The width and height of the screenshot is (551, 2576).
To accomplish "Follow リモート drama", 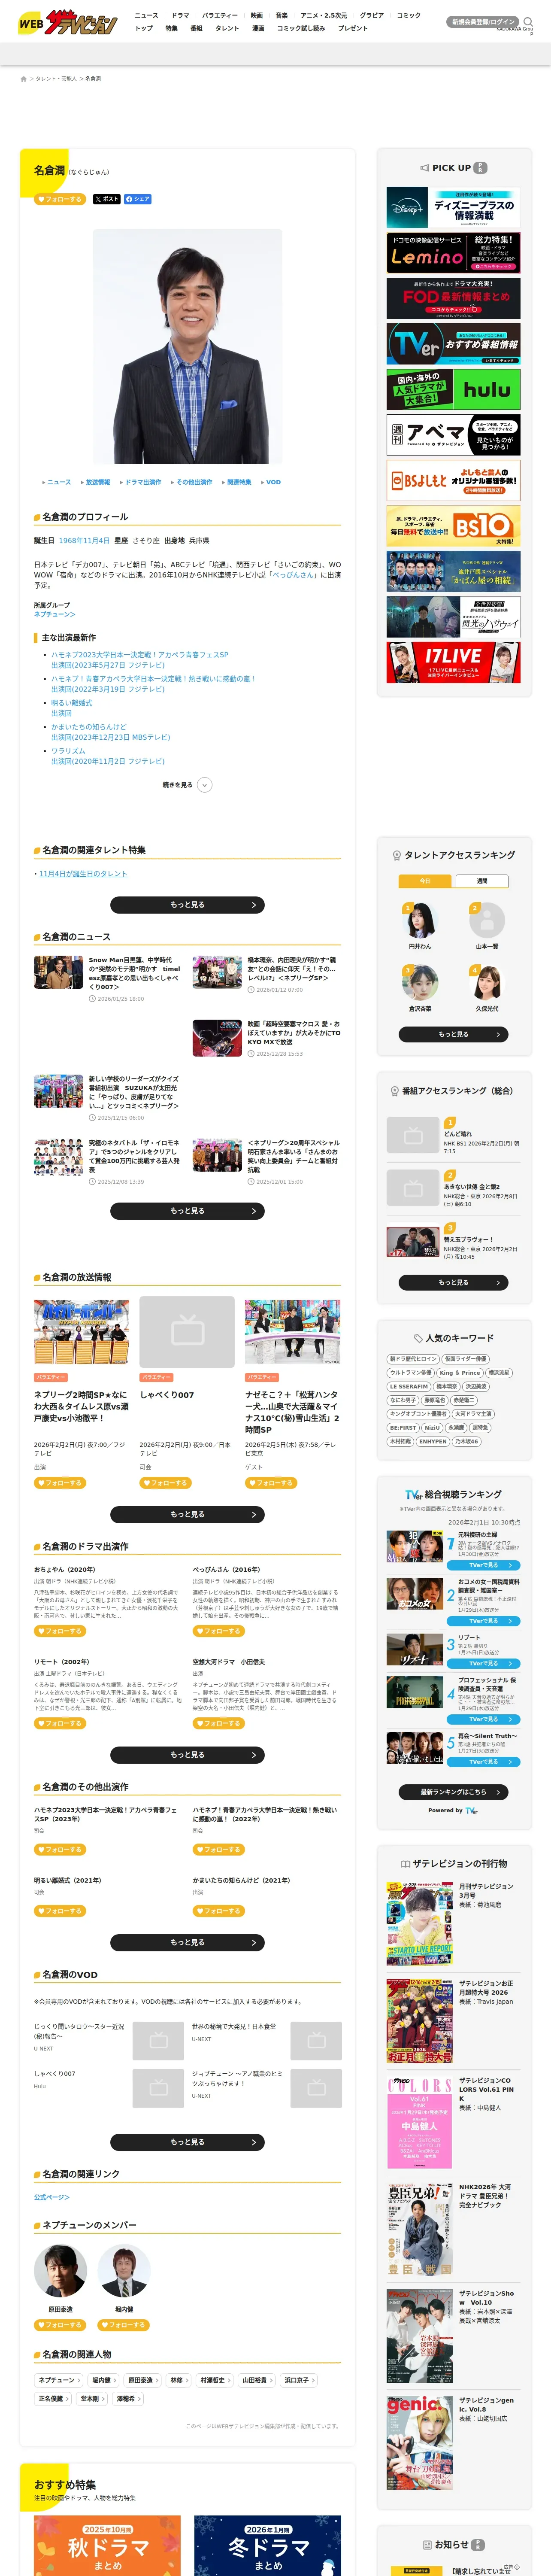I will pos(60,1723).
